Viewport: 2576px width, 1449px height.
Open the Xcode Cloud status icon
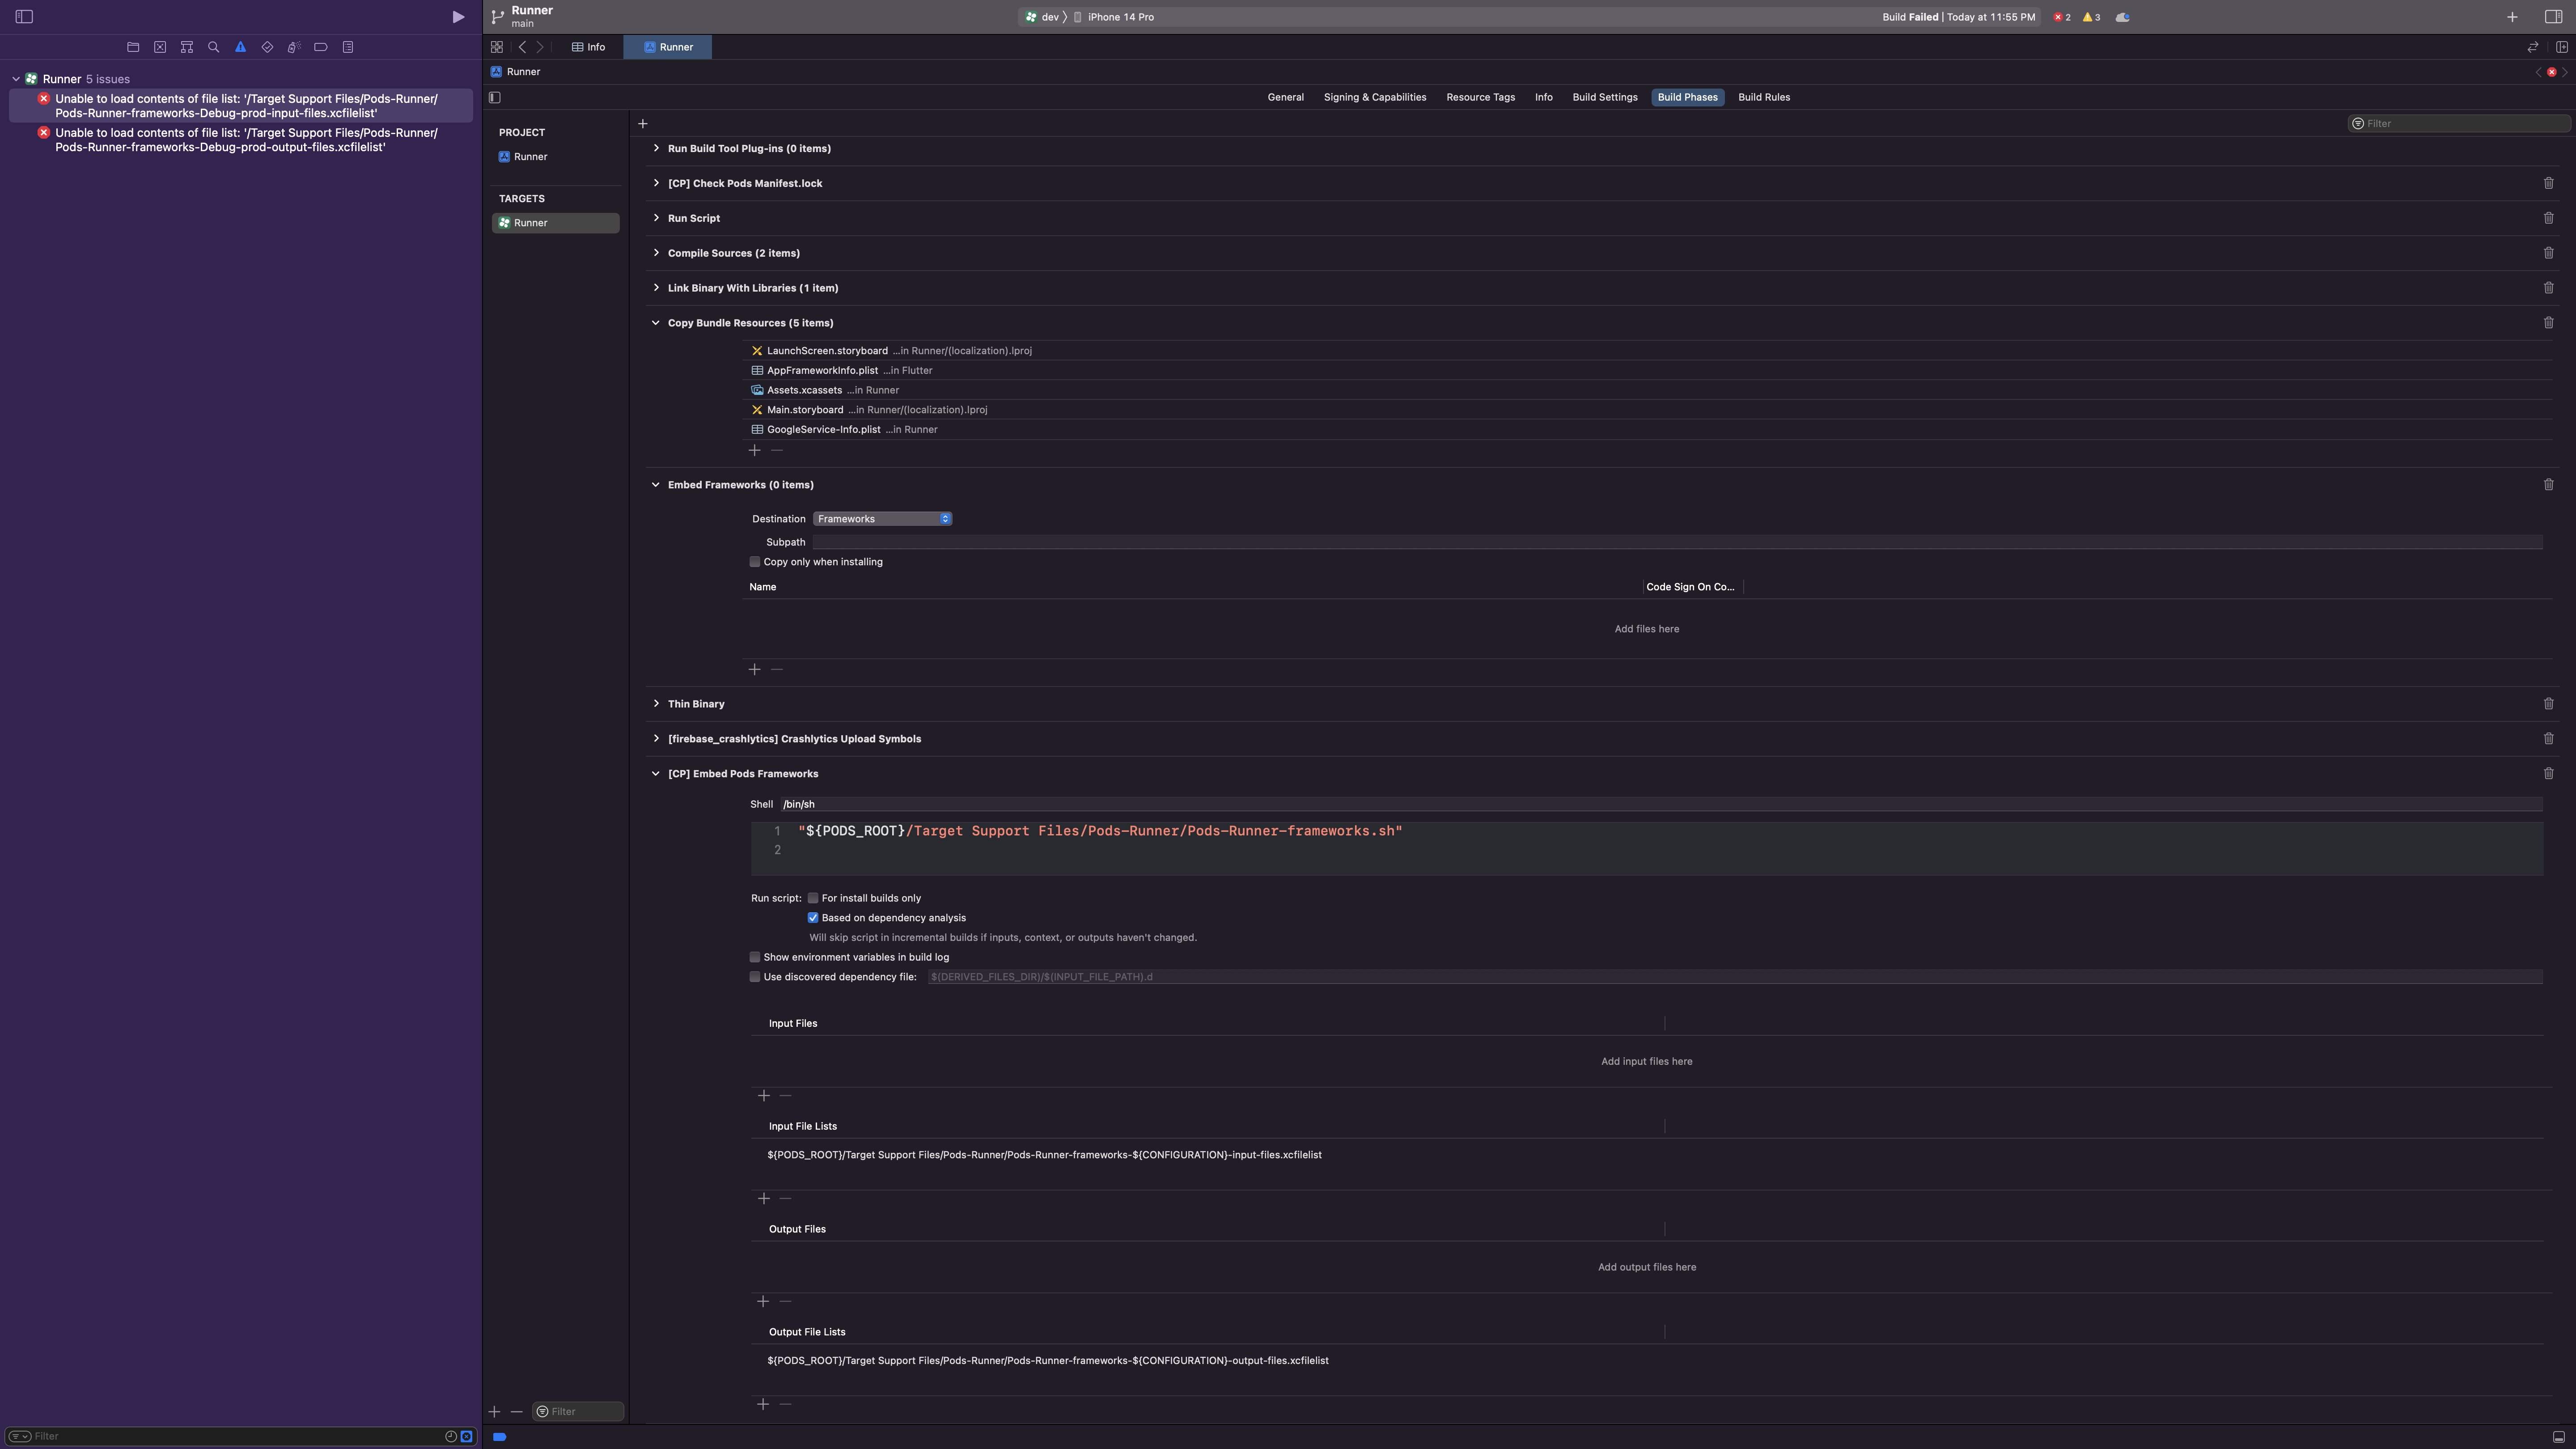click(x=2122, y=17)
